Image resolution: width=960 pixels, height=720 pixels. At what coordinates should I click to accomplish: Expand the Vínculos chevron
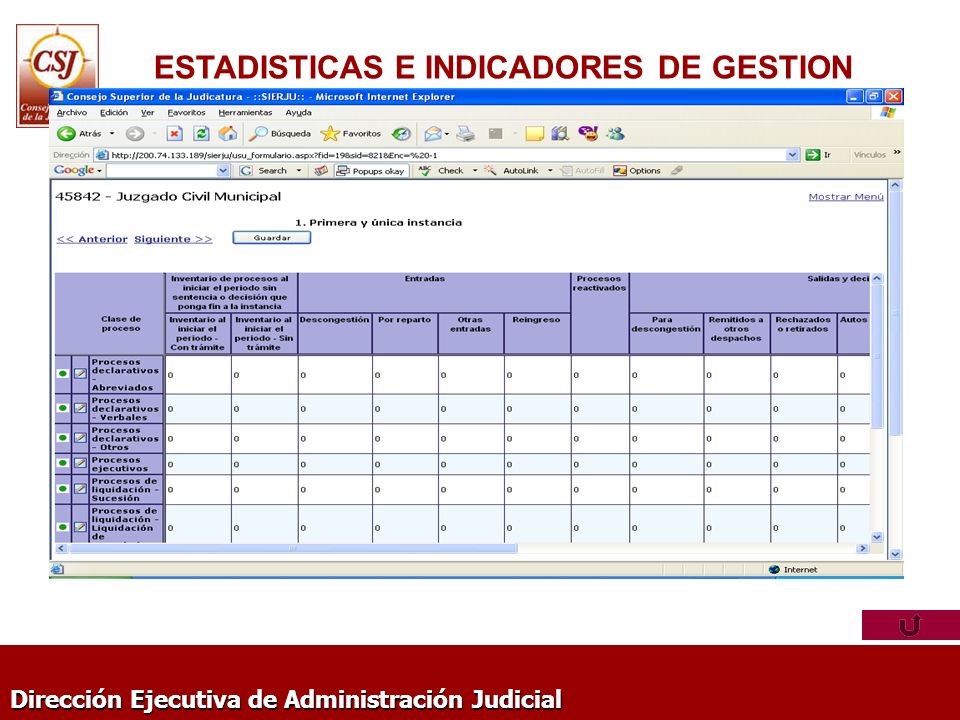[x=897, y=152]
